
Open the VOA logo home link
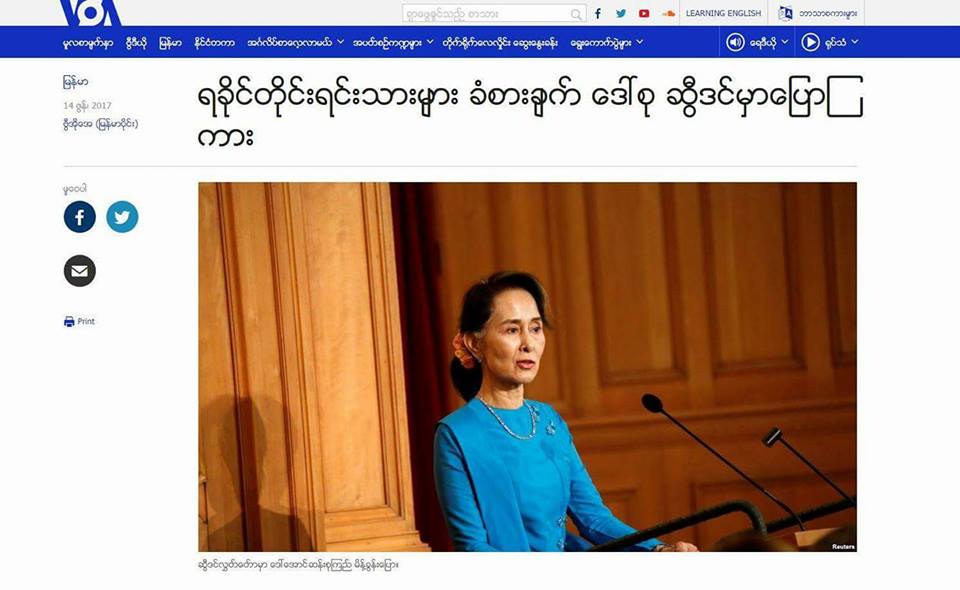point(91,12)
